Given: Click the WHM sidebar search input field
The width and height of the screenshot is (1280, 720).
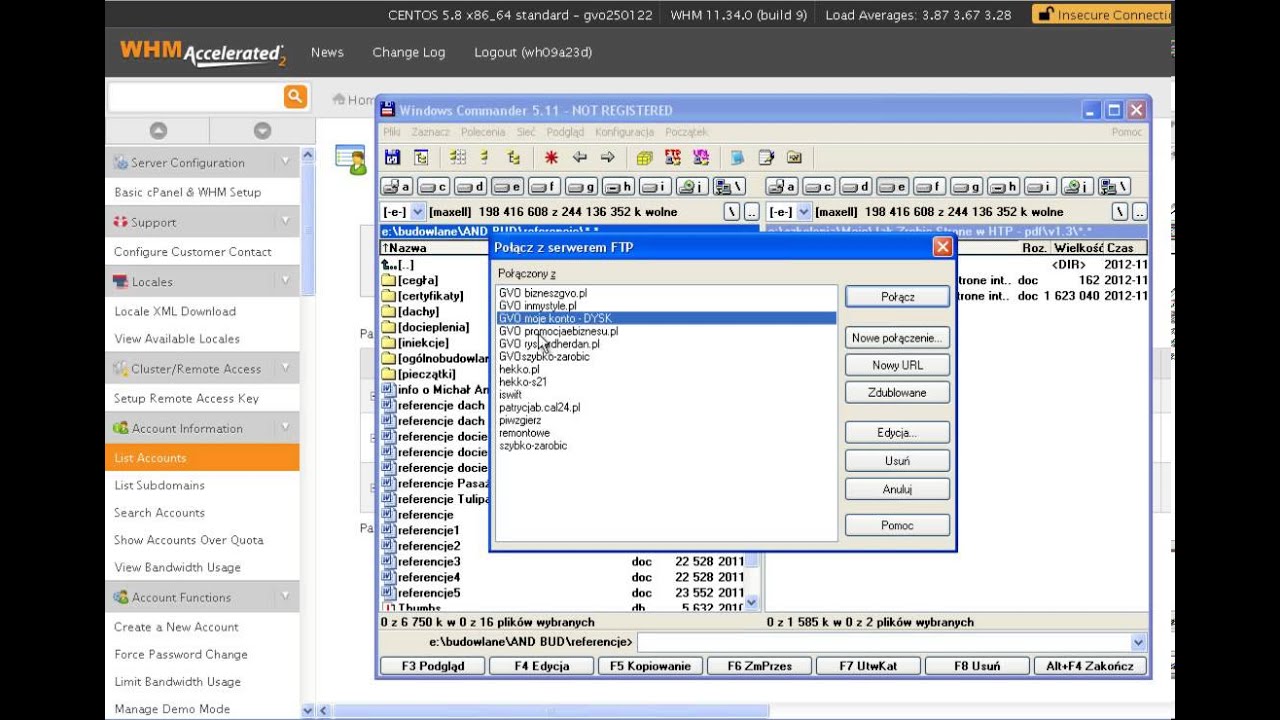Looking at the screenshot, I should pos(195,96).
